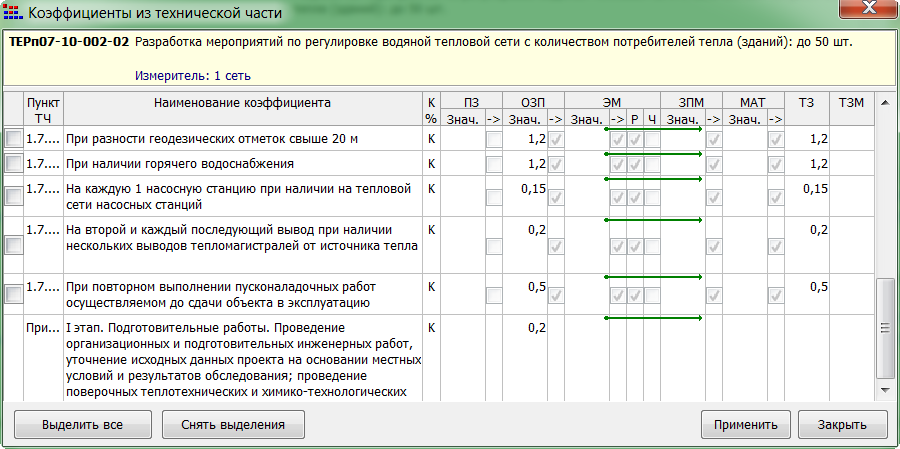Click the 'ЭМ' column header
Viewport: 900px width, 449px height.
click(x=612, y=102)
